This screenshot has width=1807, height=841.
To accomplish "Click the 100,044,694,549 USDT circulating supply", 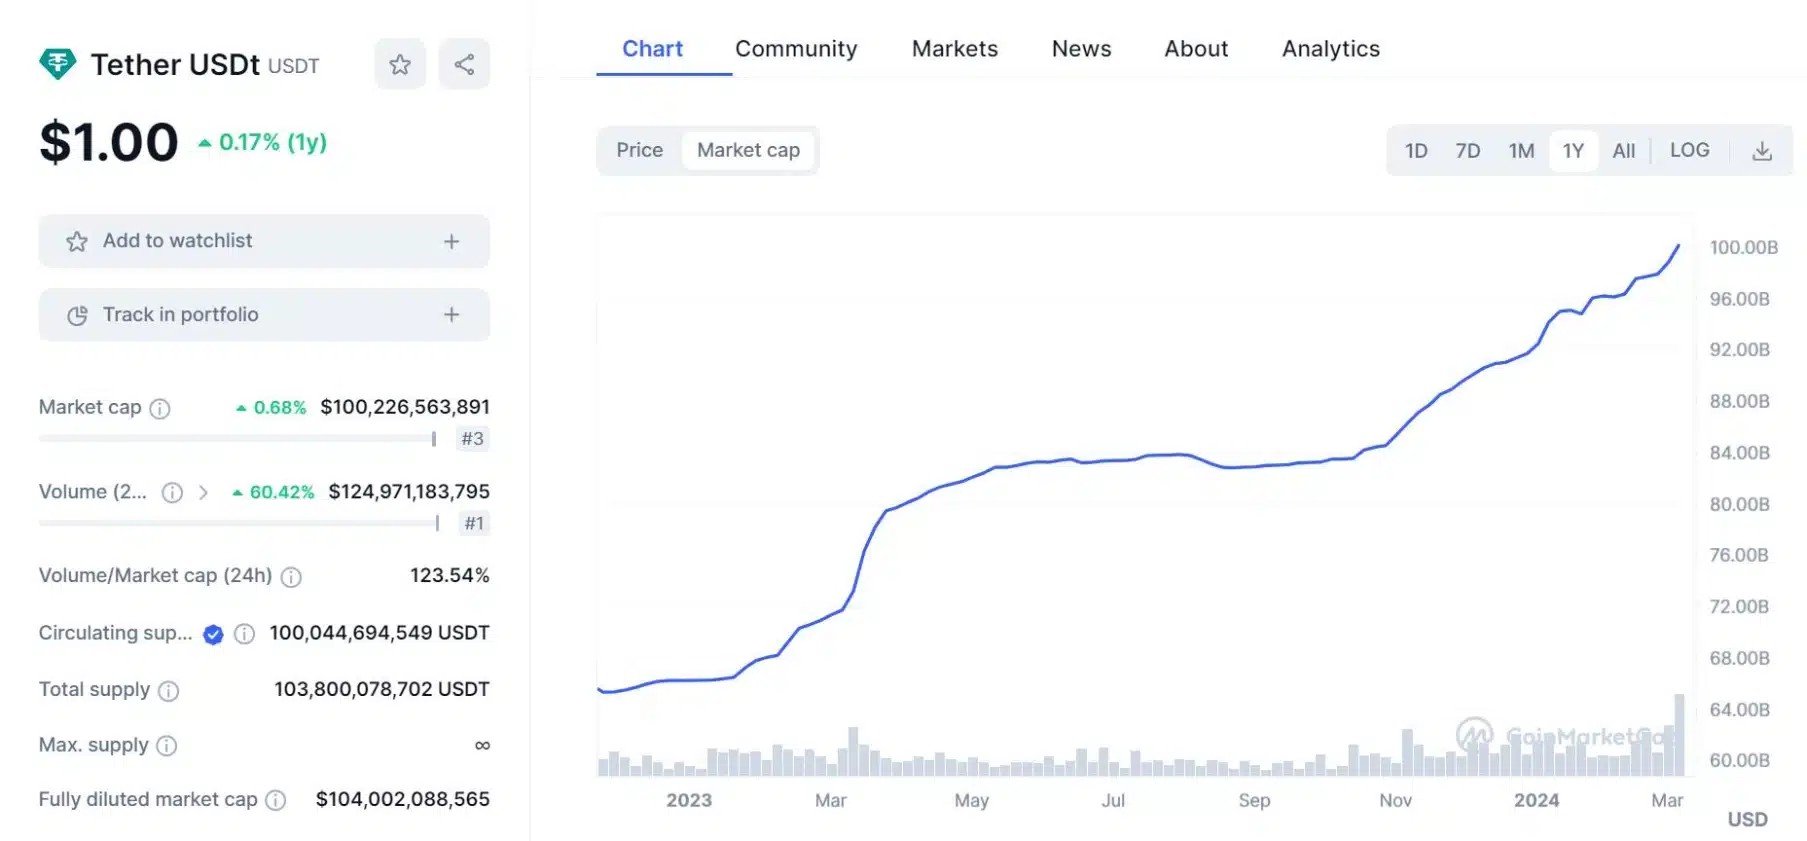I will [x=379, y=633].
